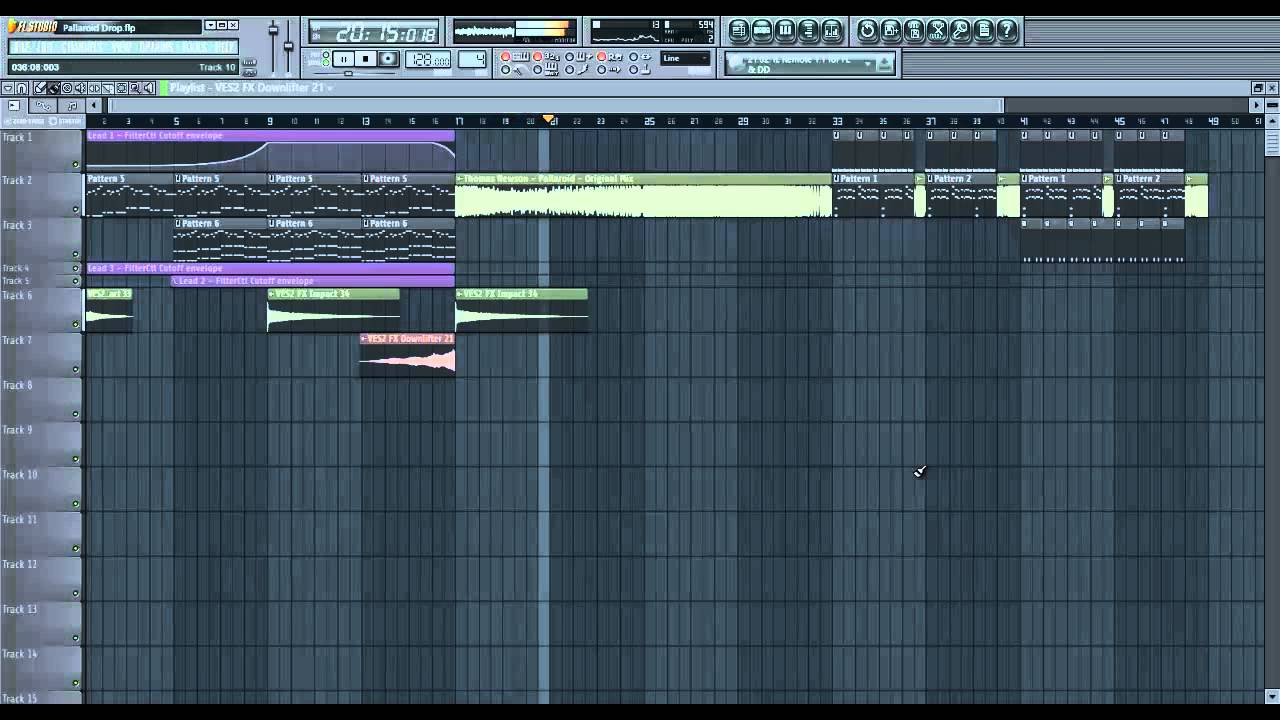Click the Playback speaker tool in Playlist
1280x720 pixels.
149,89
